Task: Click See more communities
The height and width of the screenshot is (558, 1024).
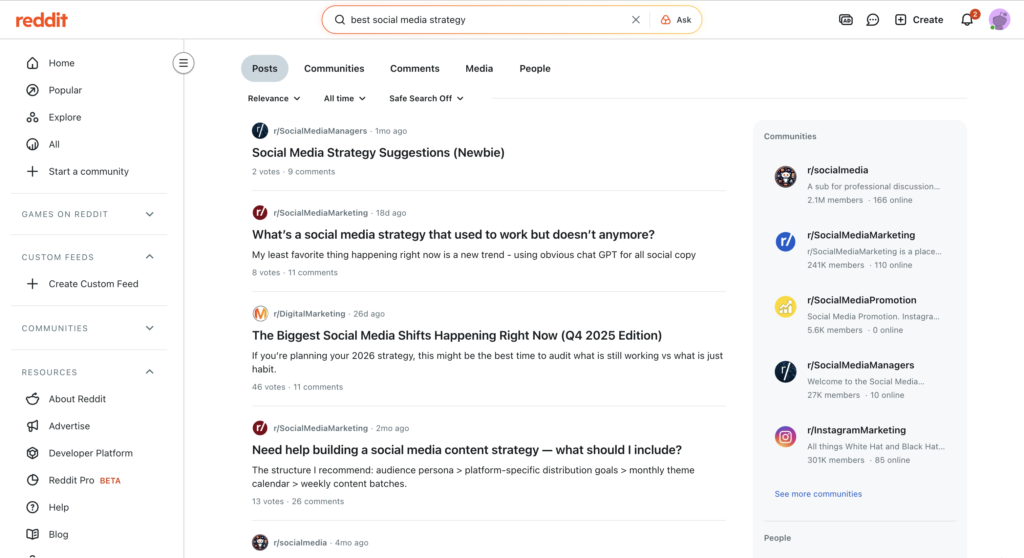Action: click(818, 494)
